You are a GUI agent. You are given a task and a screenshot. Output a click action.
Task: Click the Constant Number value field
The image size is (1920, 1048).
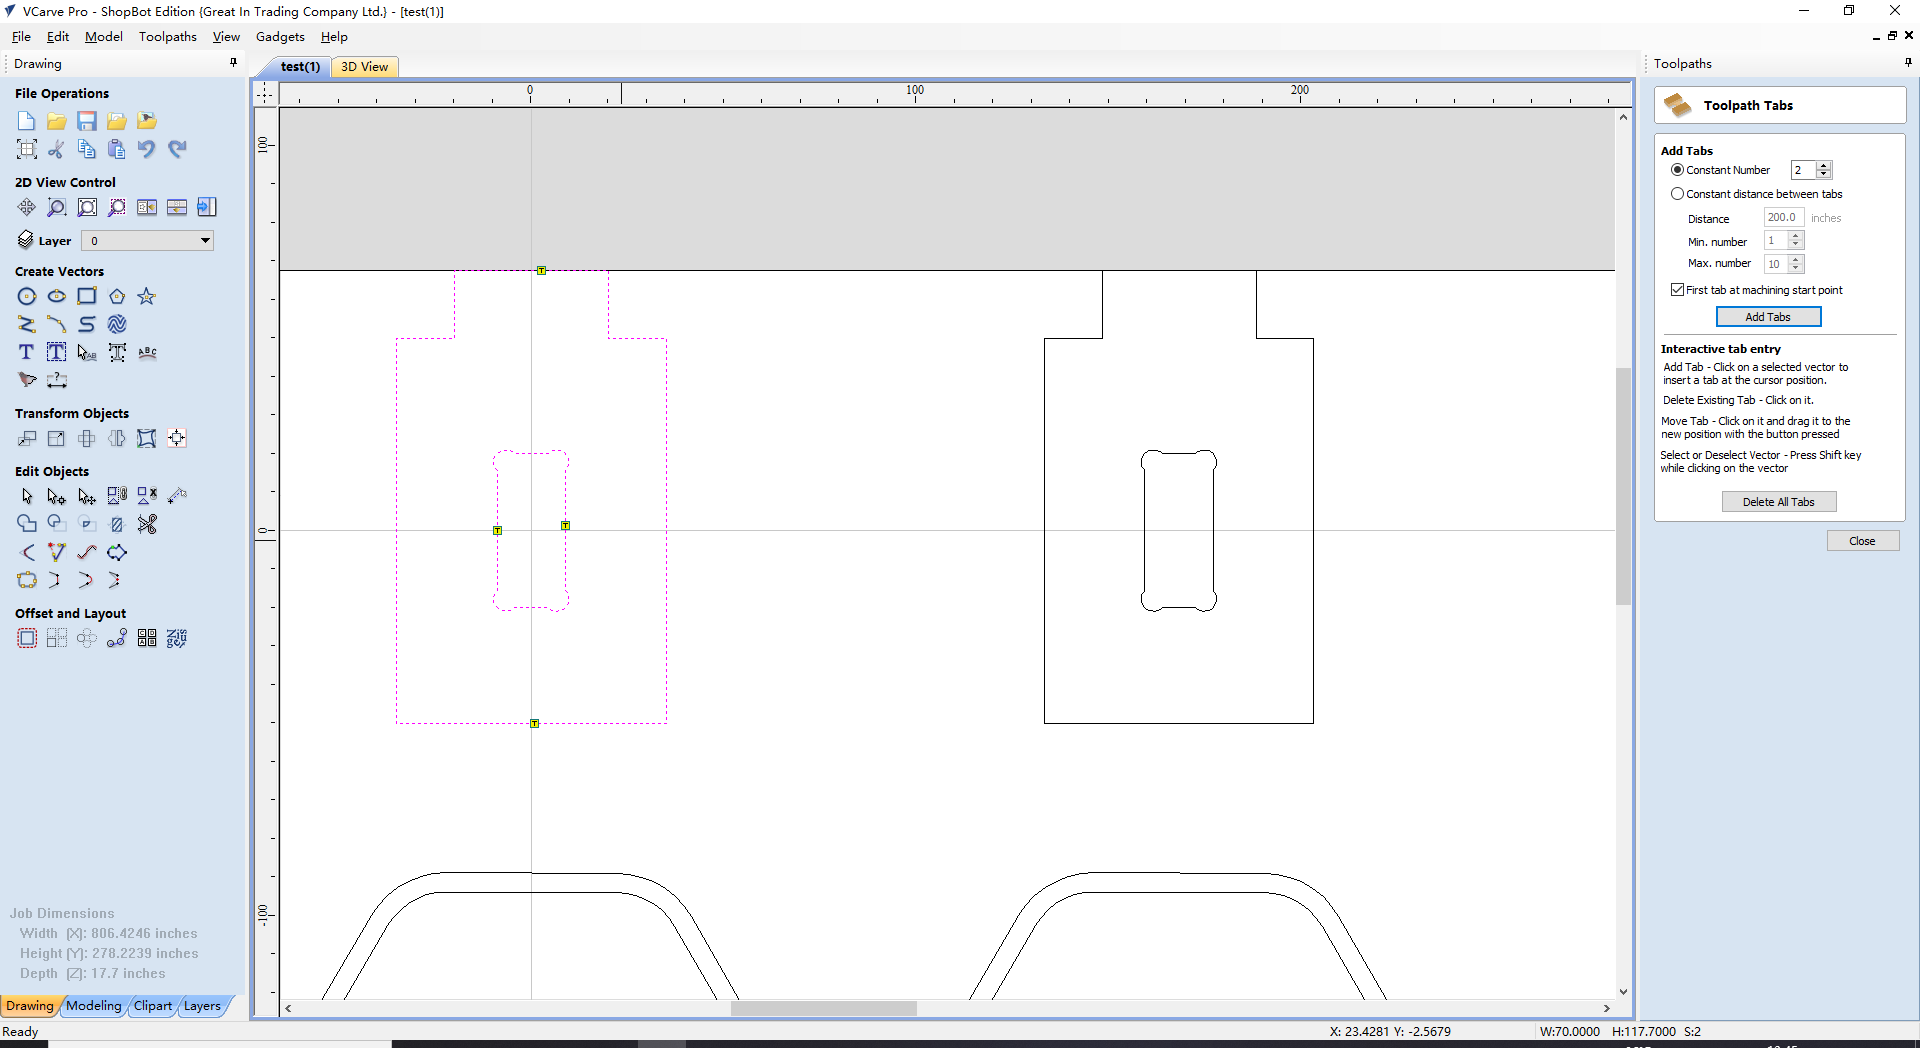pos(1803,170)
